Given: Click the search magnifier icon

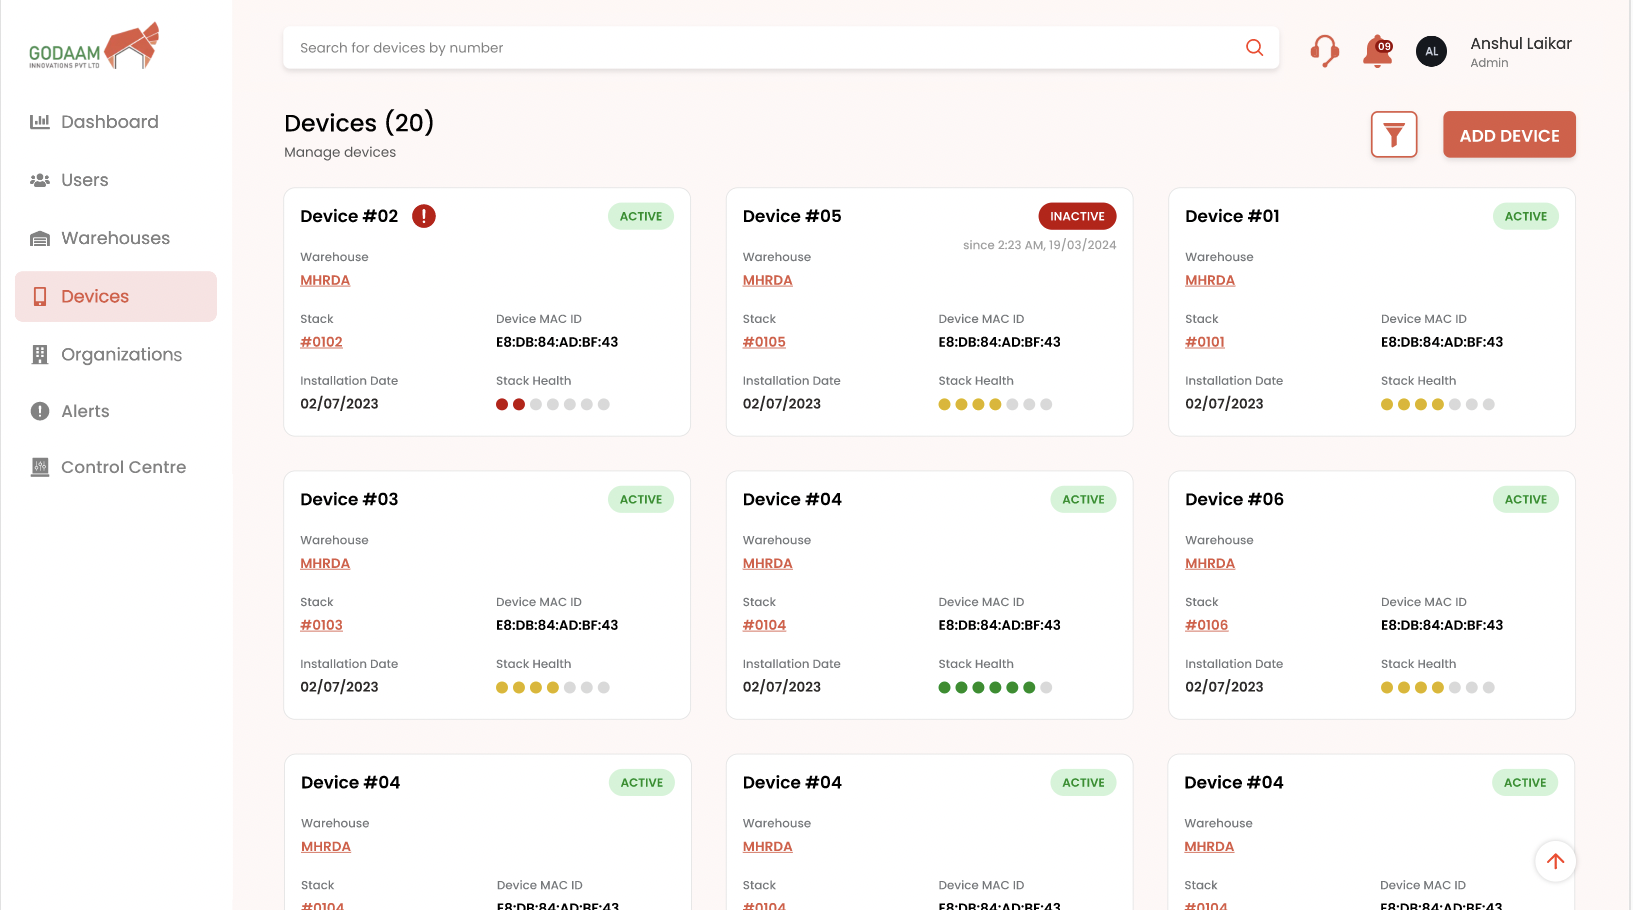Looking at the screenshot, I should click(1253, 47).
